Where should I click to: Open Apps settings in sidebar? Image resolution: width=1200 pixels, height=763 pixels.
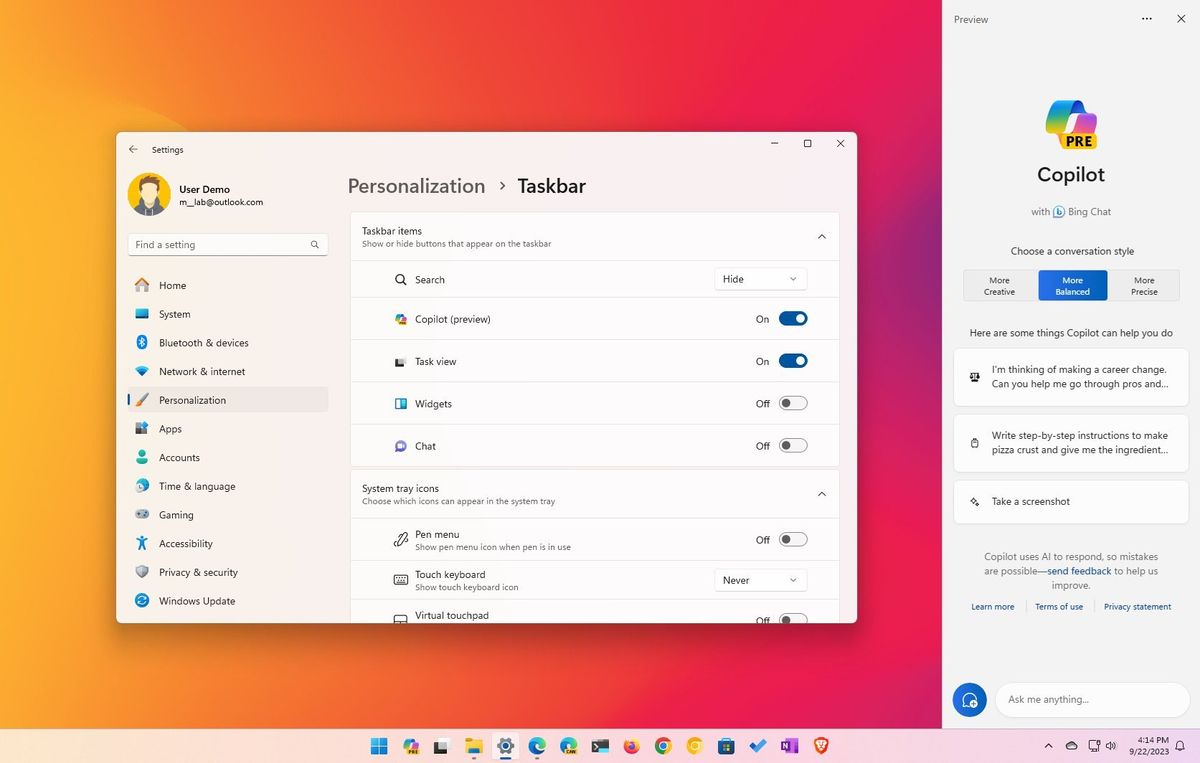(228, 429)
